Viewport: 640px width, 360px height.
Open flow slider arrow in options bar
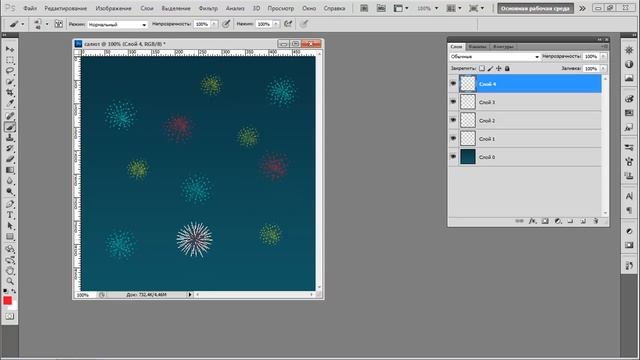(x=276, y=24)
